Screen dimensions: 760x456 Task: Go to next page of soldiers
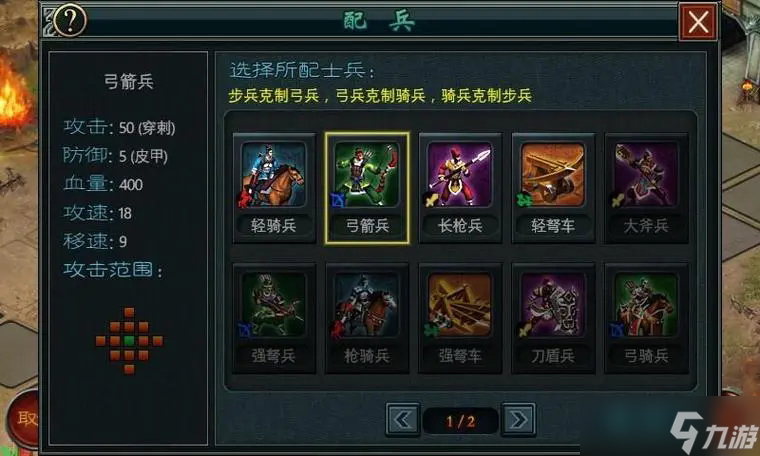click(x=518, y=420)
